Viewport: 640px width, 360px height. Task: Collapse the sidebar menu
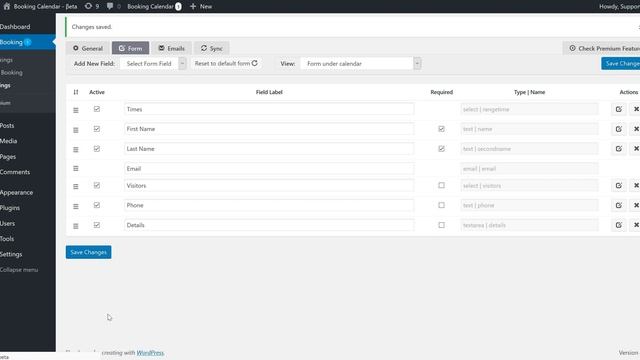click(20, 270)
